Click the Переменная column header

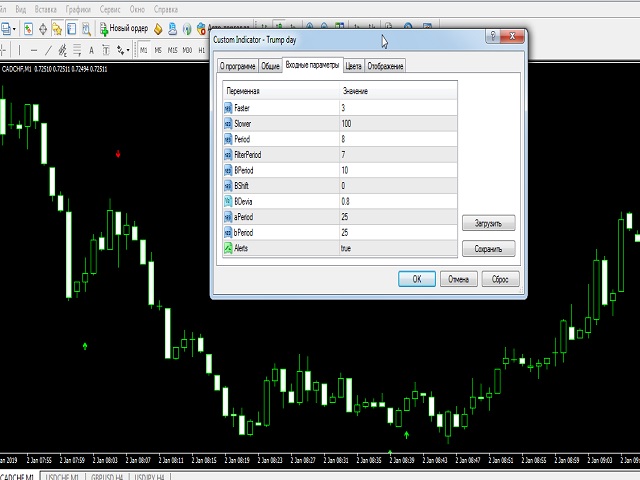(x=281, y=91)
